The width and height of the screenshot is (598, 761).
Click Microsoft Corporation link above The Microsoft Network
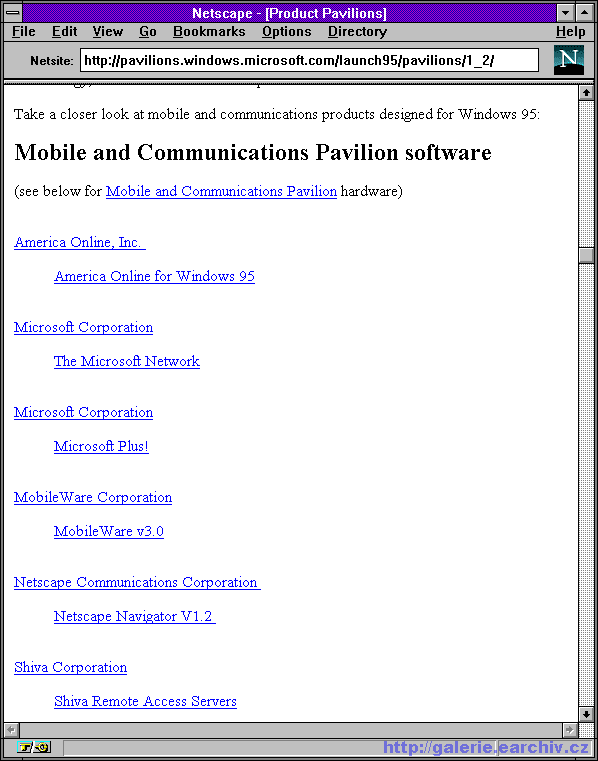[83, 327]
